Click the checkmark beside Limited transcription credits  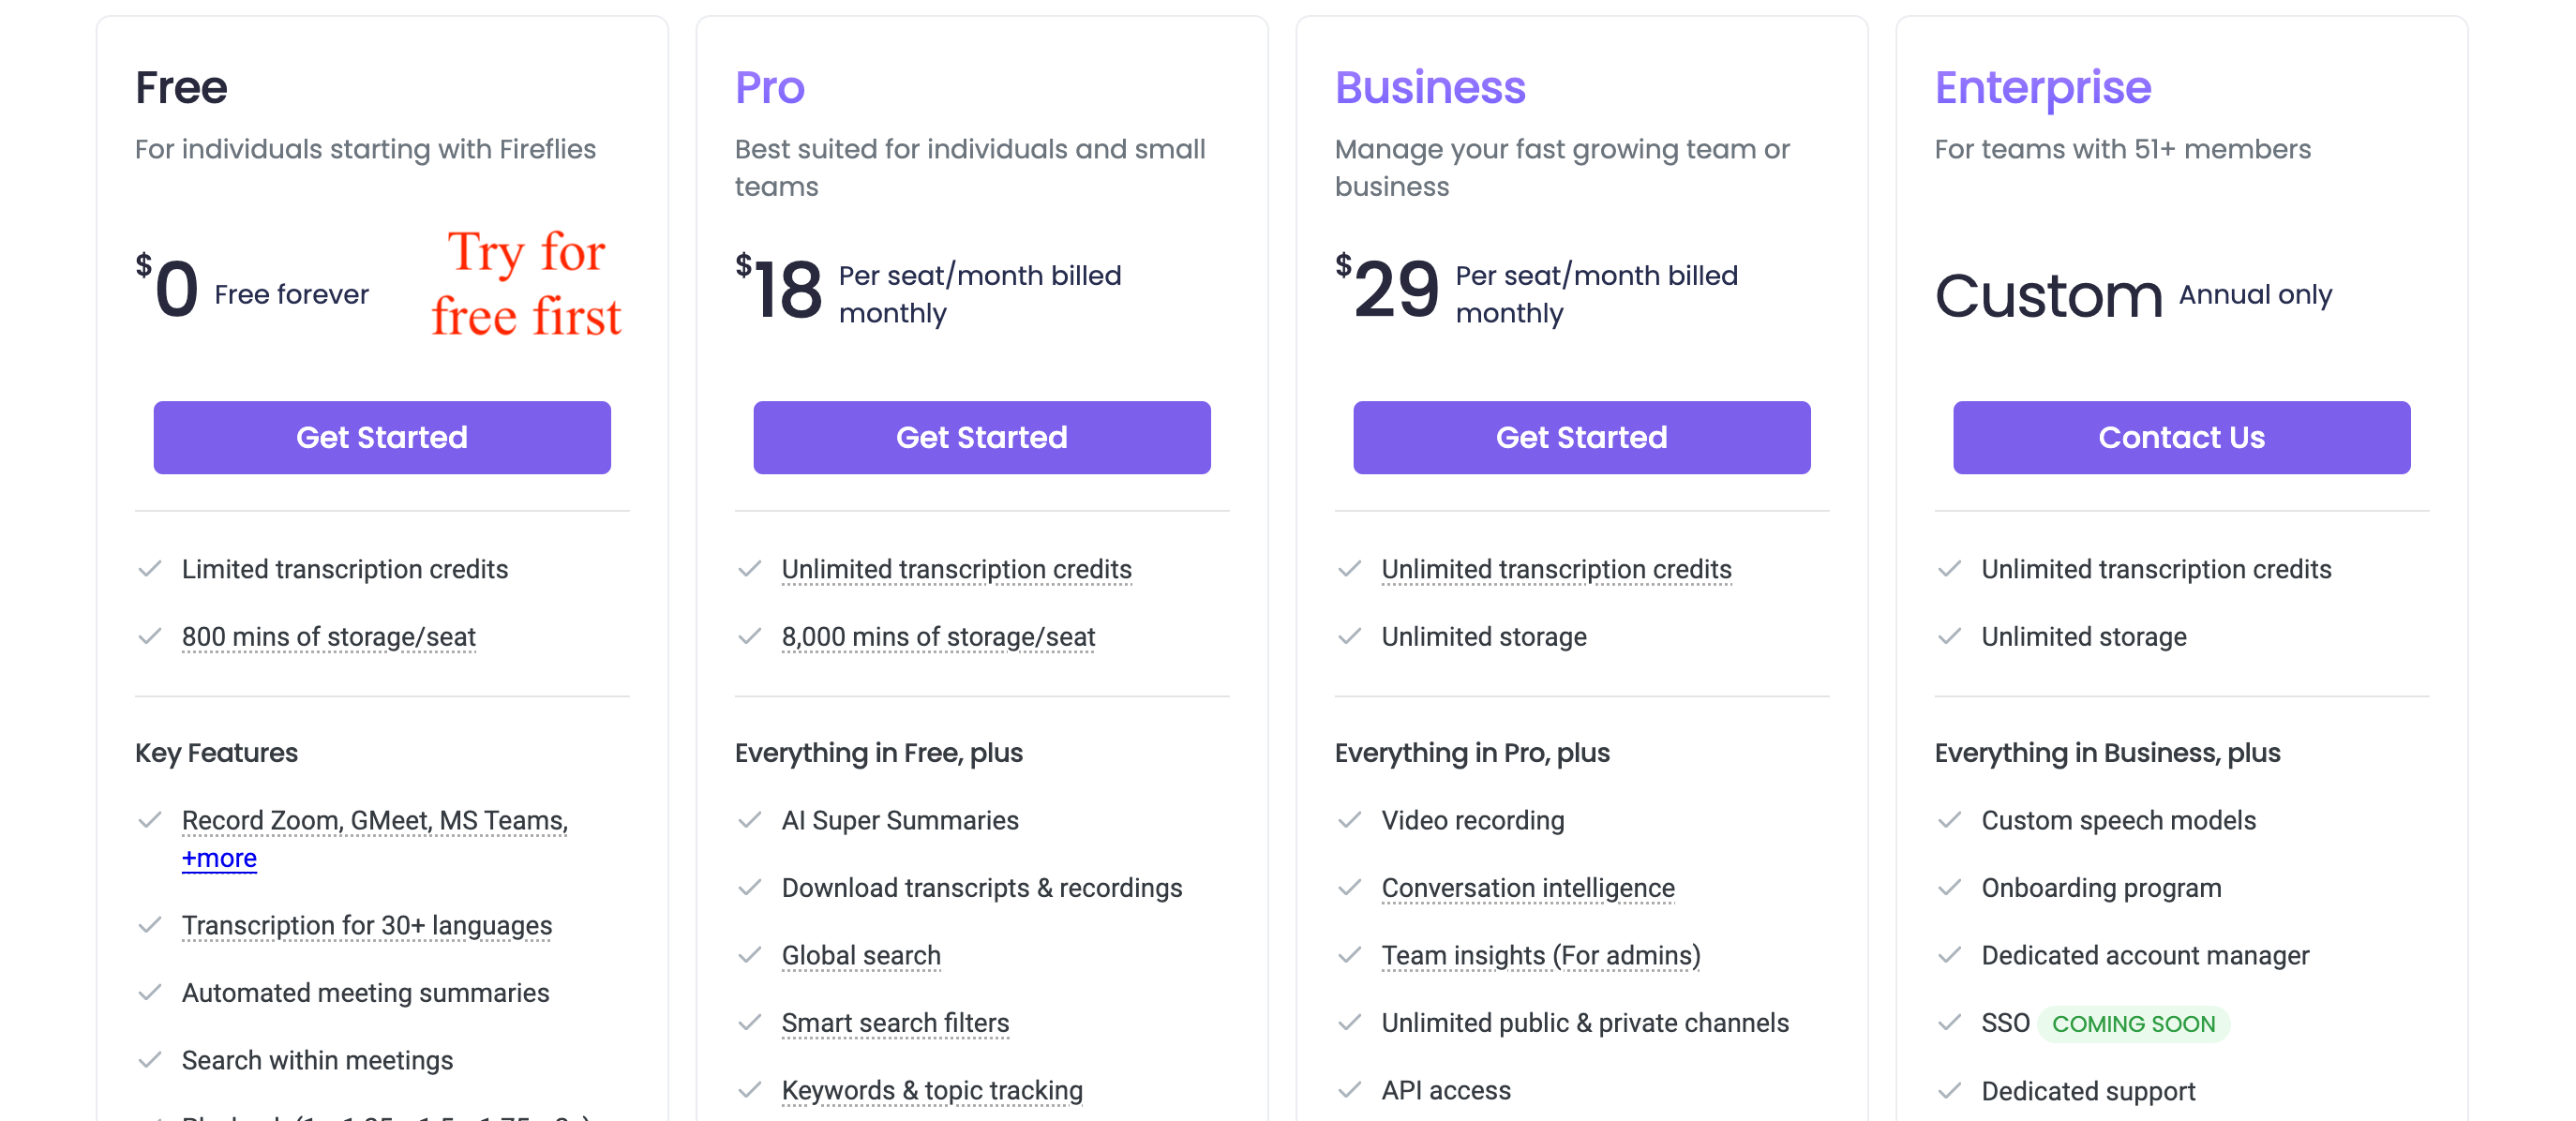tap(150, 569)
